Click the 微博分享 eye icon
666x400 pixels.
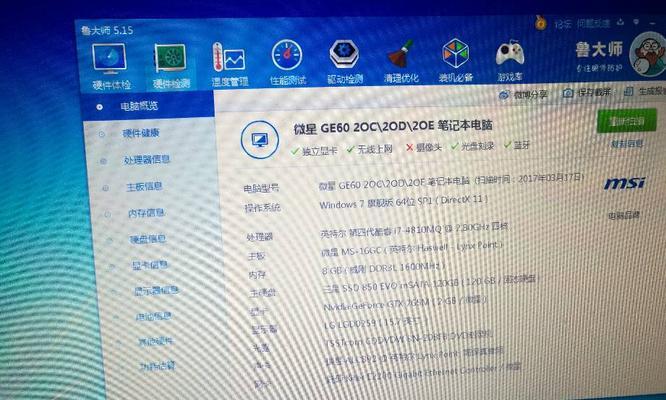504,95
